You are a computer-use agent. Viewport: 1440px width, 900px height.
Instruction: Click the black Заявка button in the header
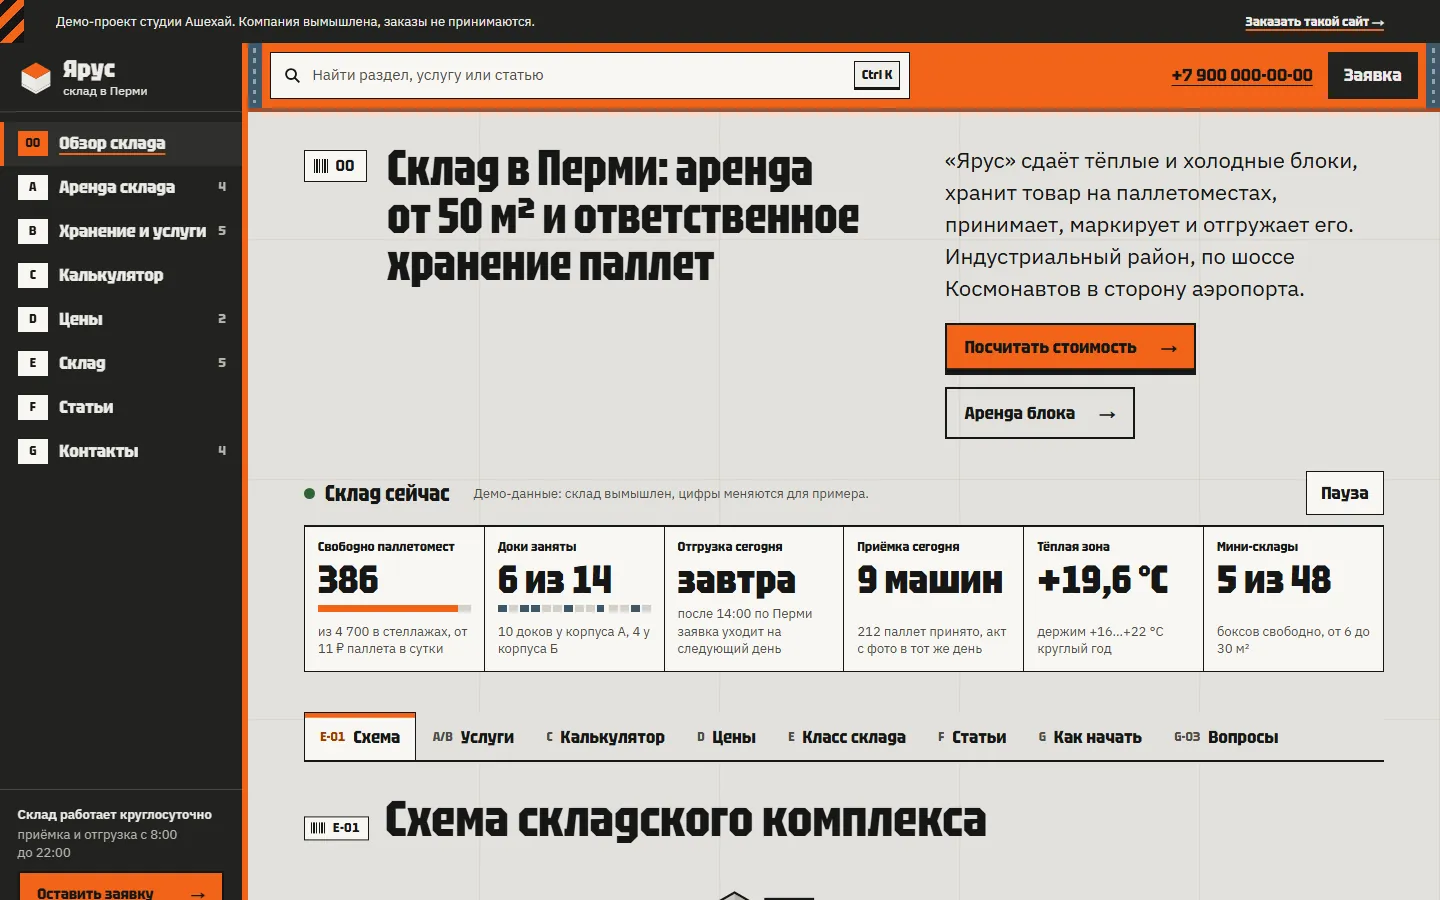click(x=1372, y=75)
